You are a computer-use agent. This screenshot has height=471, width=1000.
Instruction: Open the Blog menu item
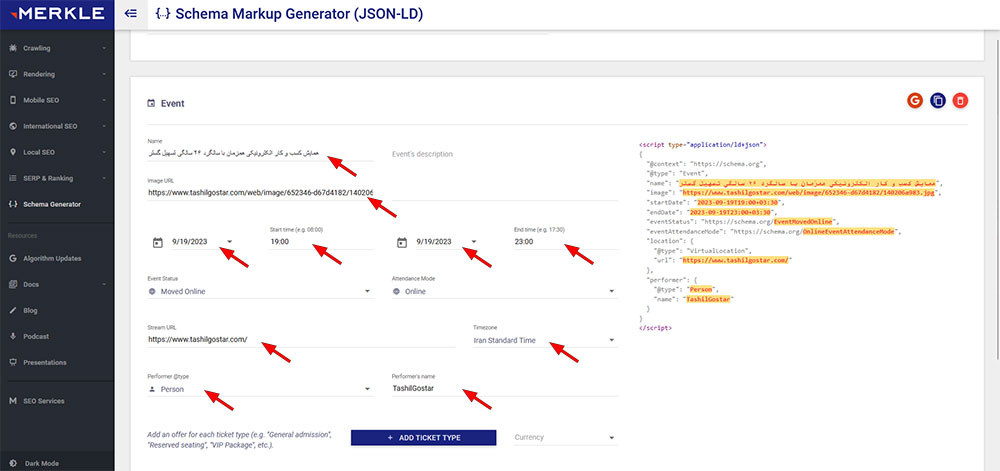(57, 310)
